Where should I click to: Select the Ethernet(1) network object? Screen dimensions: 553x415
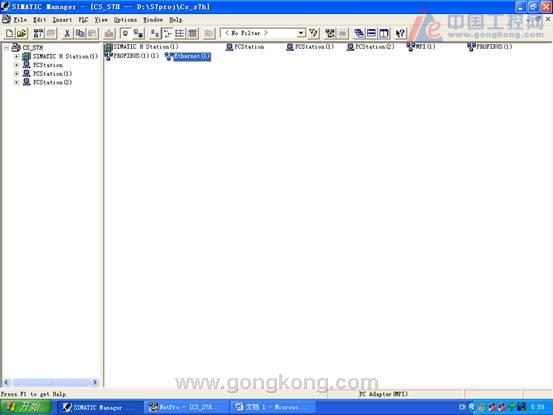(x=188, y=56)
